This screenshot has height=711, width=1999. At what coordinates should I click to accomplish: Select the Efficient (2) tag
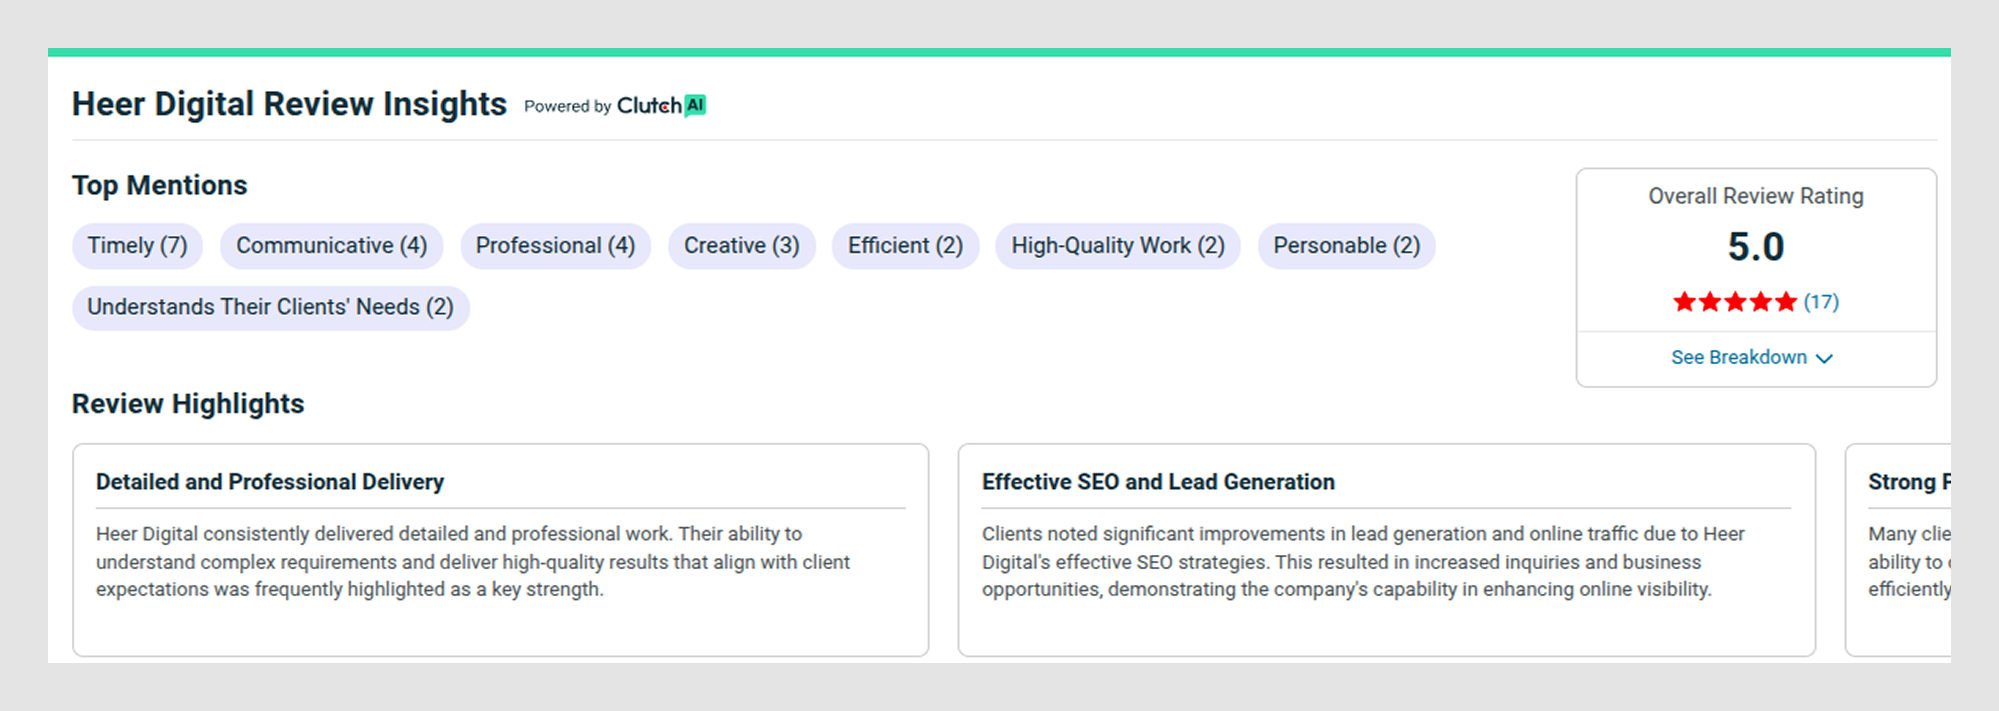click(905, 246)
